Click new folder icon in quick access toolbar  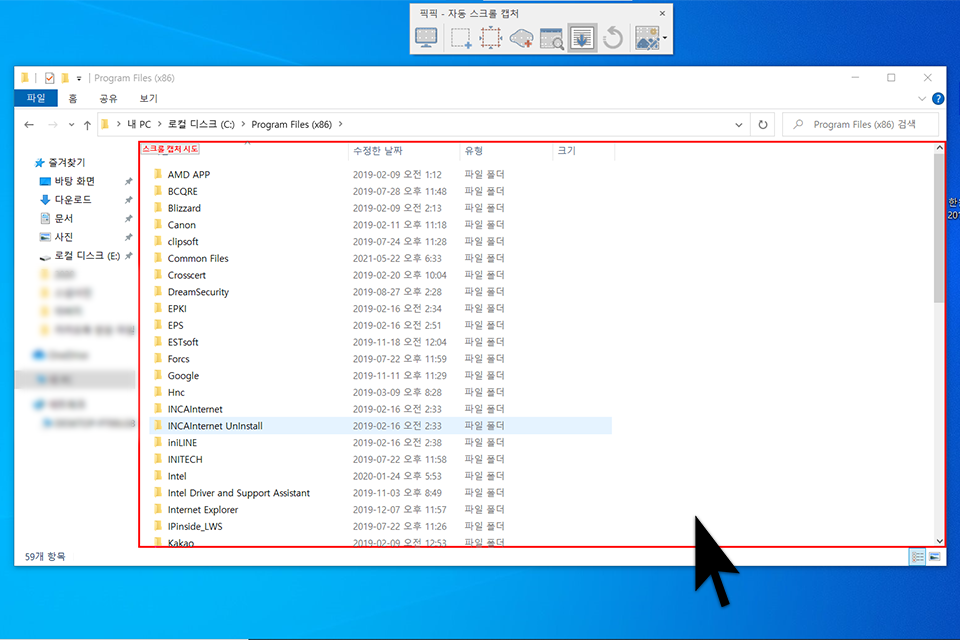pyautogui.click(x=64, y=78)
